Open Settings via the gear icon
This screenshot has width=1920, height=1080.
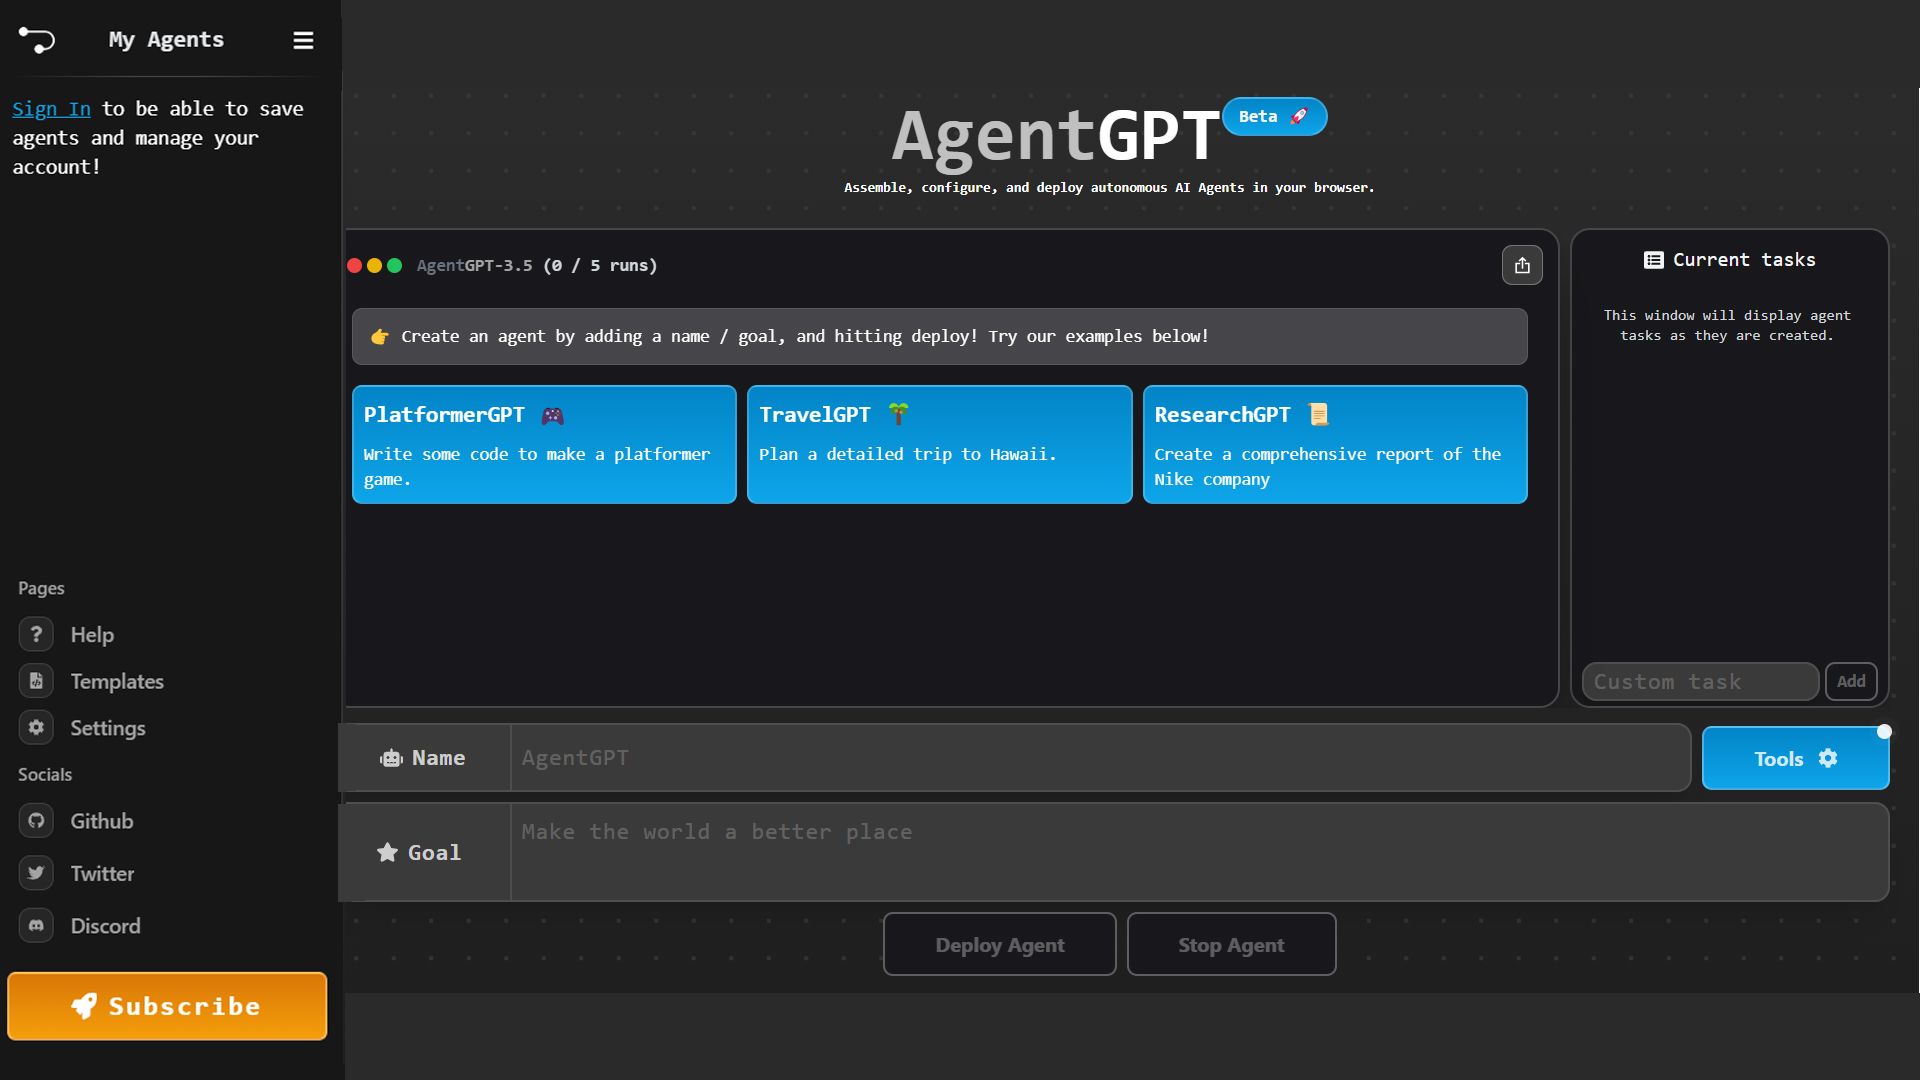[x=36, y=727]
